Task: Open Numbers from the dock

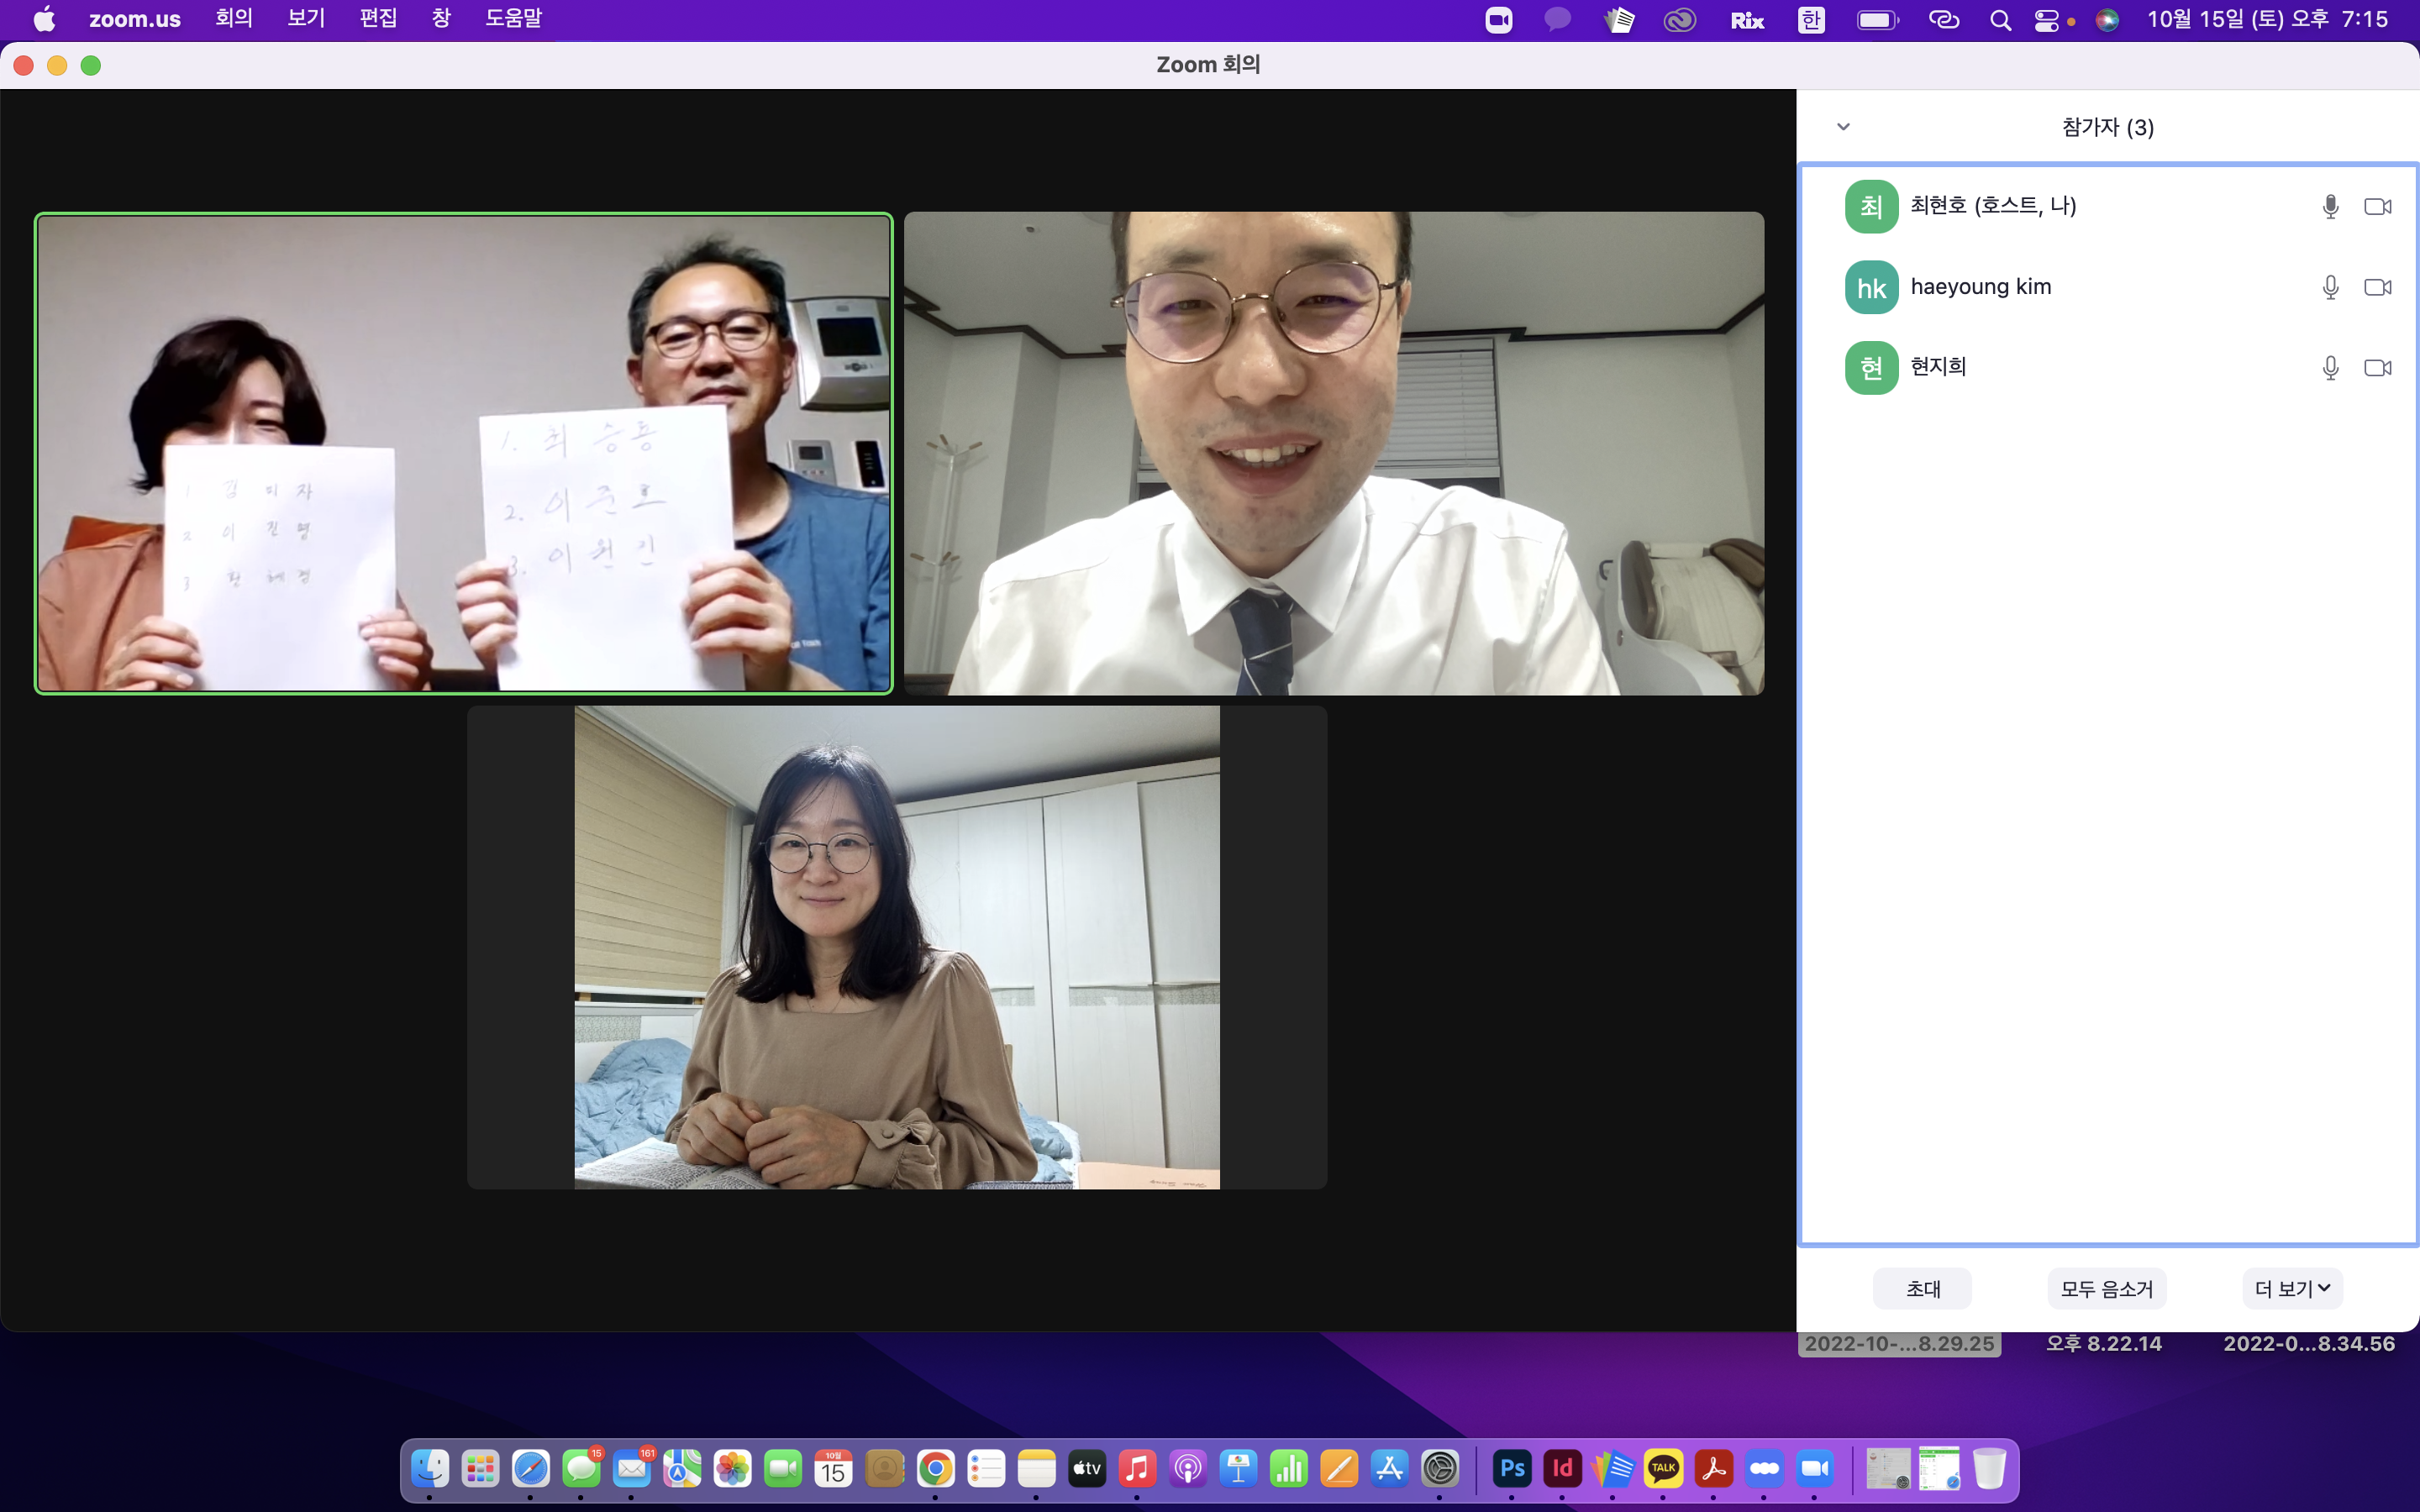Action: tap(1289, 1468)
